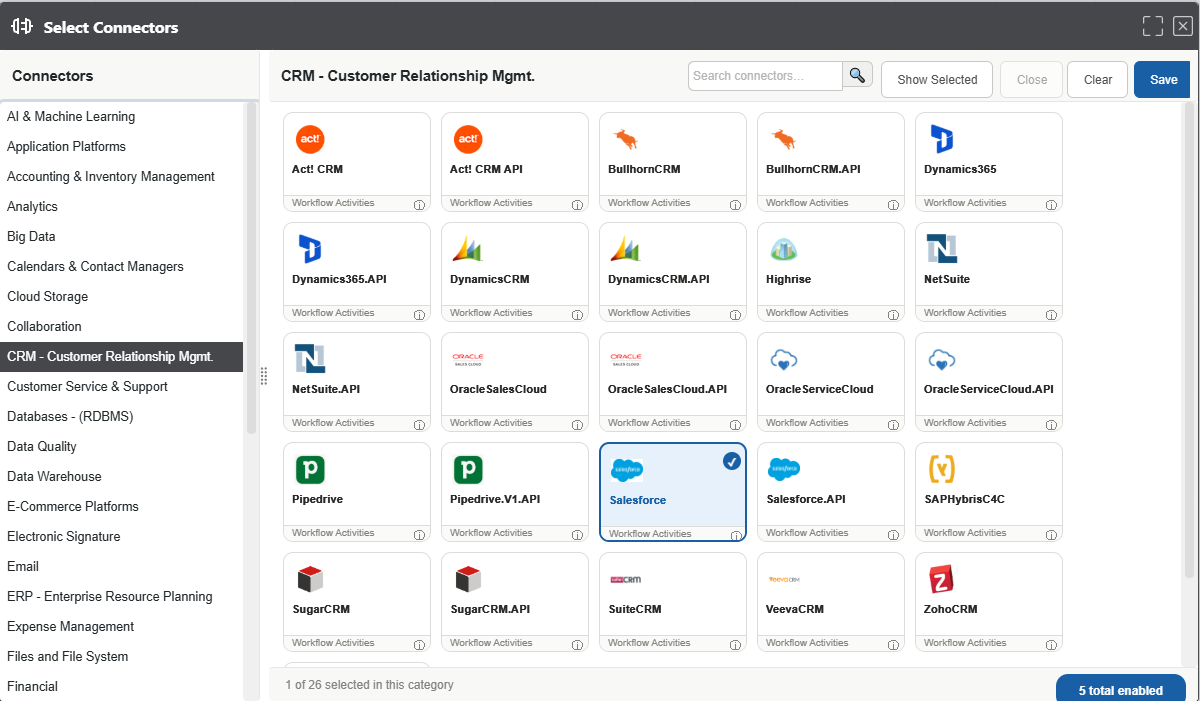Select the Cloud Storage category
Screen dimensions: 1200x701
pyautogui.click(x=122, y=297)
